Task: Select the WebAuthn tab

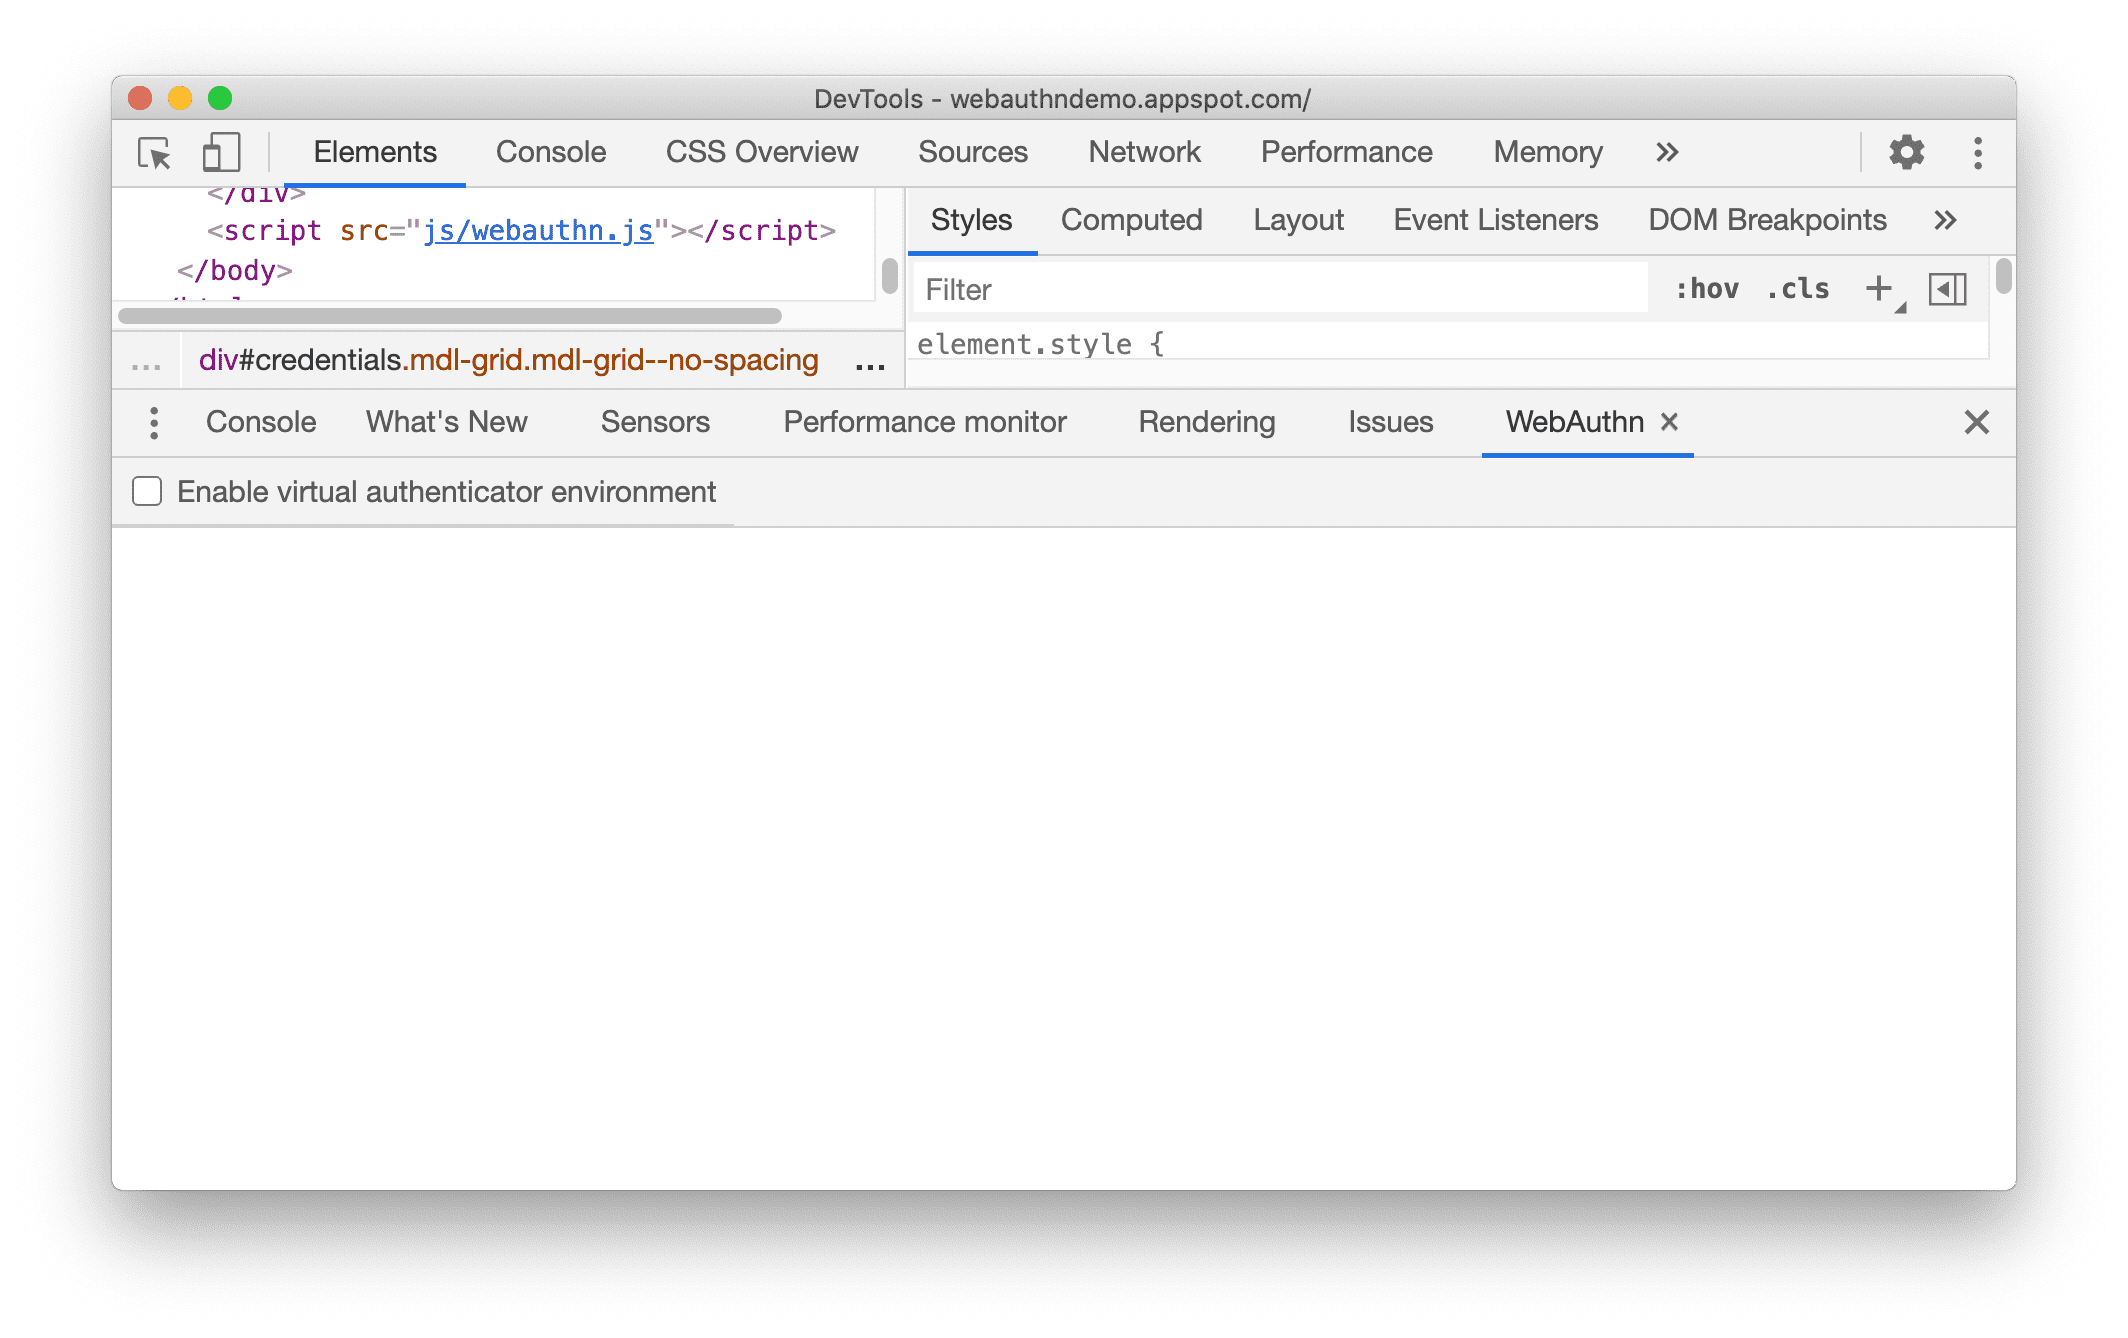Action: [x=1570, y=421]
